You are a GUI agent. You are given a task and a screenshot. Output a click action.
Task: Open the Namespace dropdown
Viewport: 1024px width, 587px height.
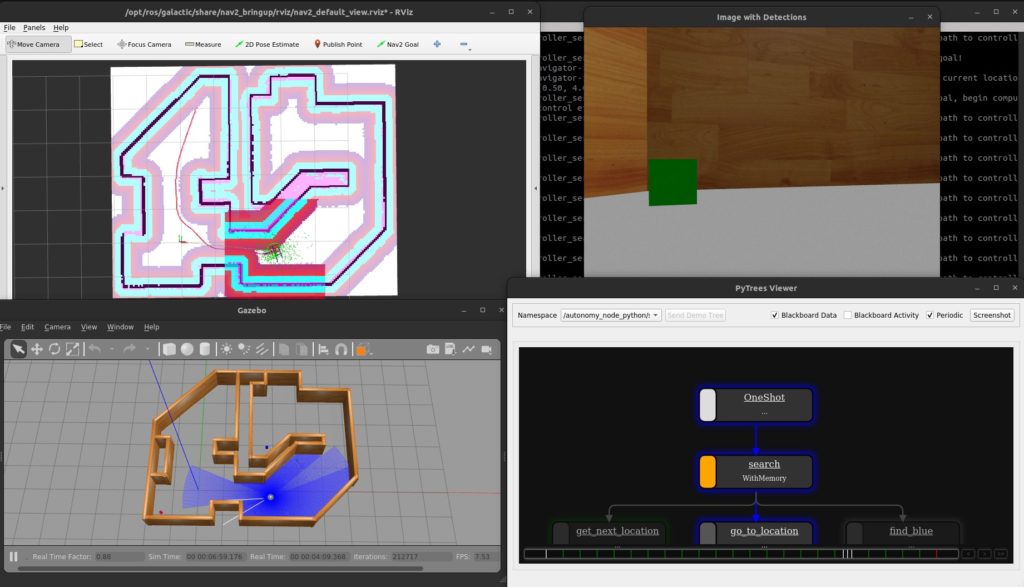click(611, 315)
